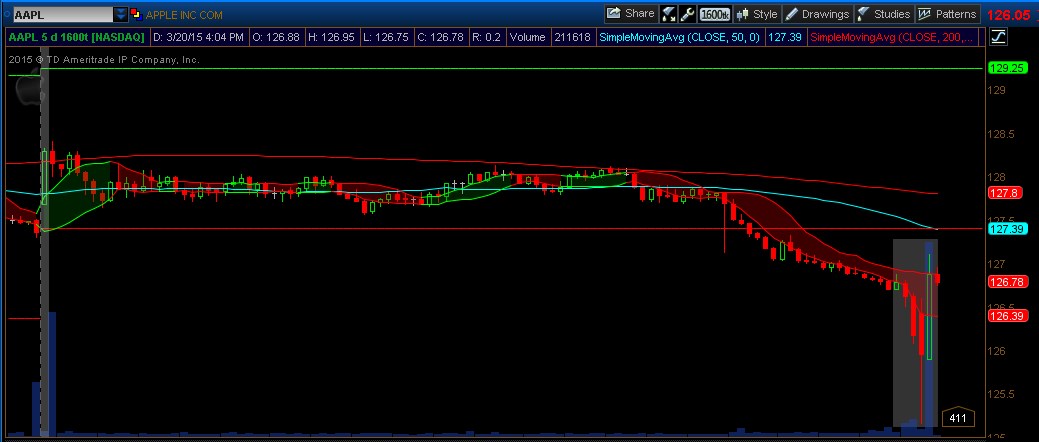Click the Volume 211618 cell
This screenshot has height=442, width=1039.
pos(550,38)
